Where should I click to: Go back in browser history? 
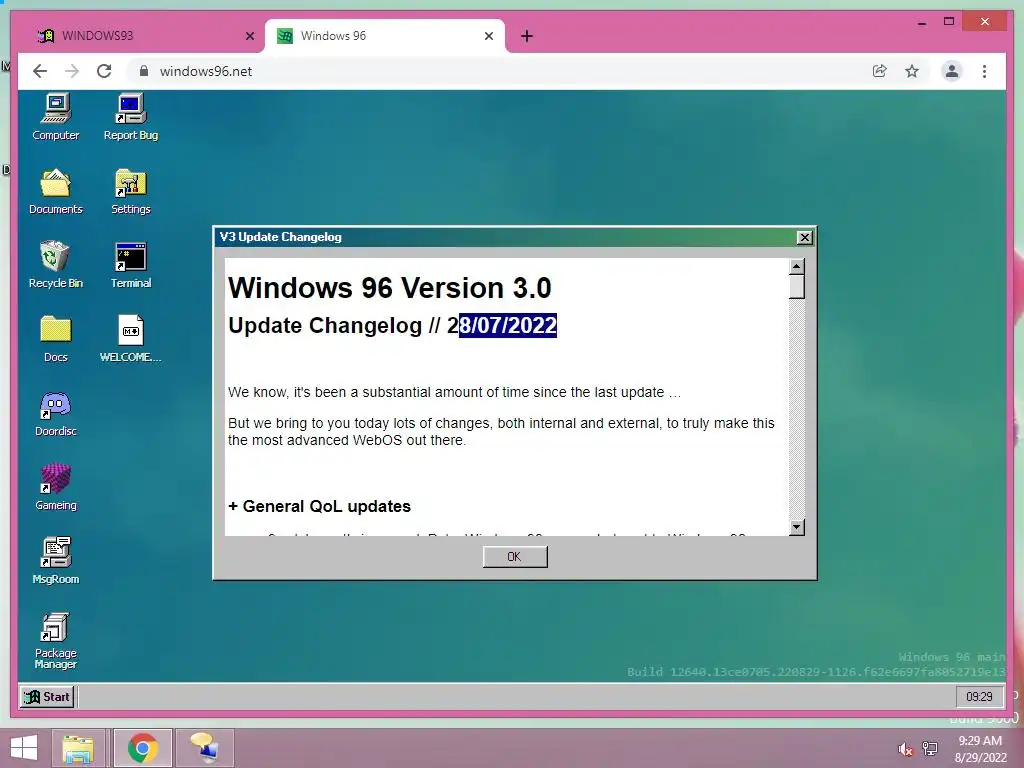click(40, 71)
